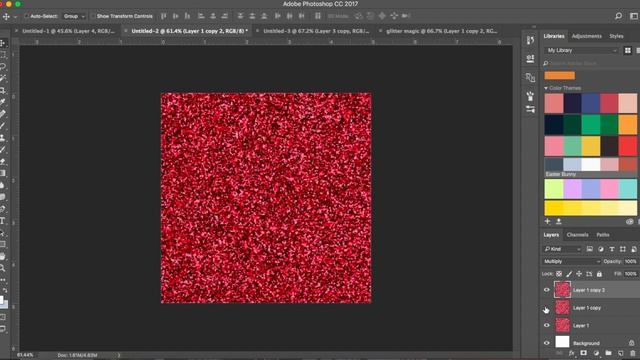Open the Multiply blend mode dropdown
This screenshot has height=360, width=640.
(571, 261)
